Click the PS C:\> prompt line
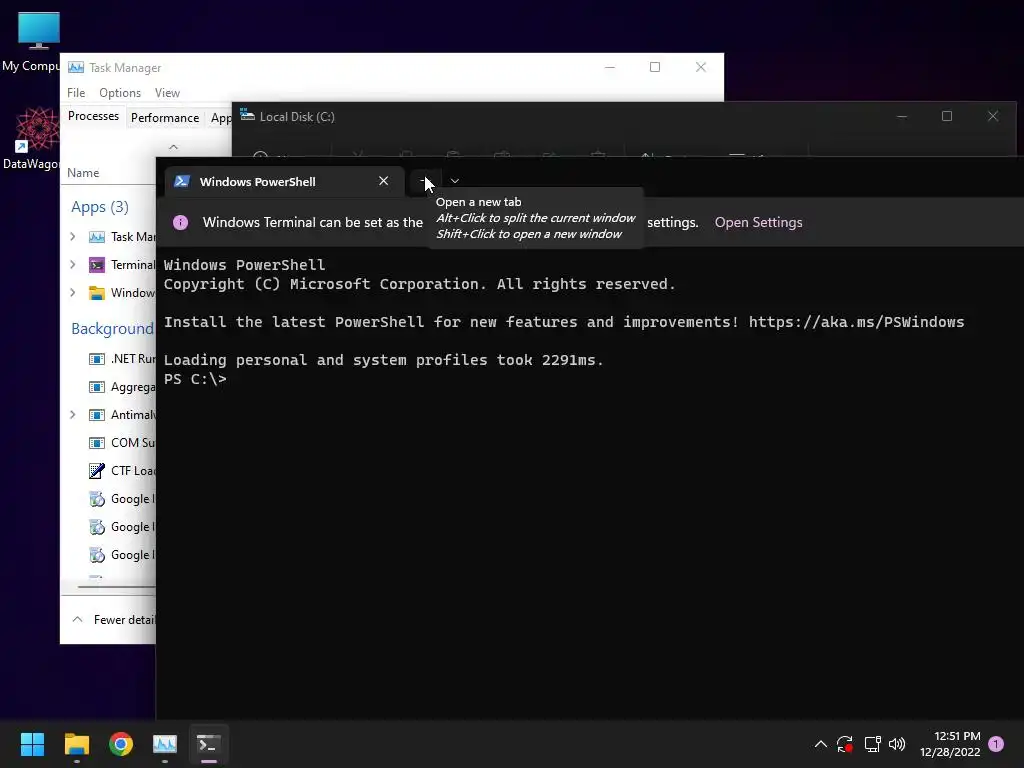 195,379
